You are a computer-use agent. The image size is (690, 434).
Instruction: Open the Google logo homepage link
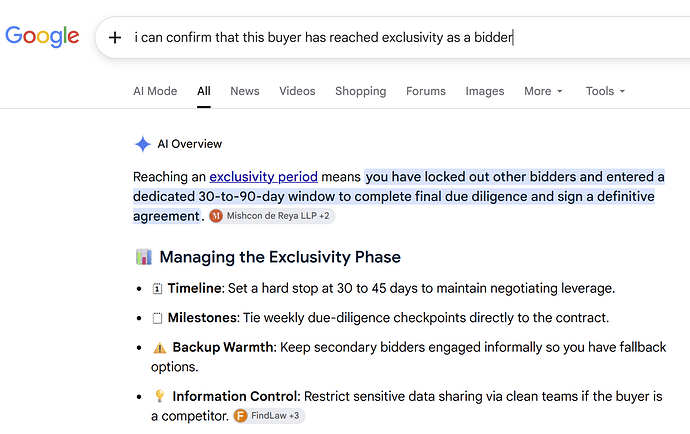(x=42, y=36)
